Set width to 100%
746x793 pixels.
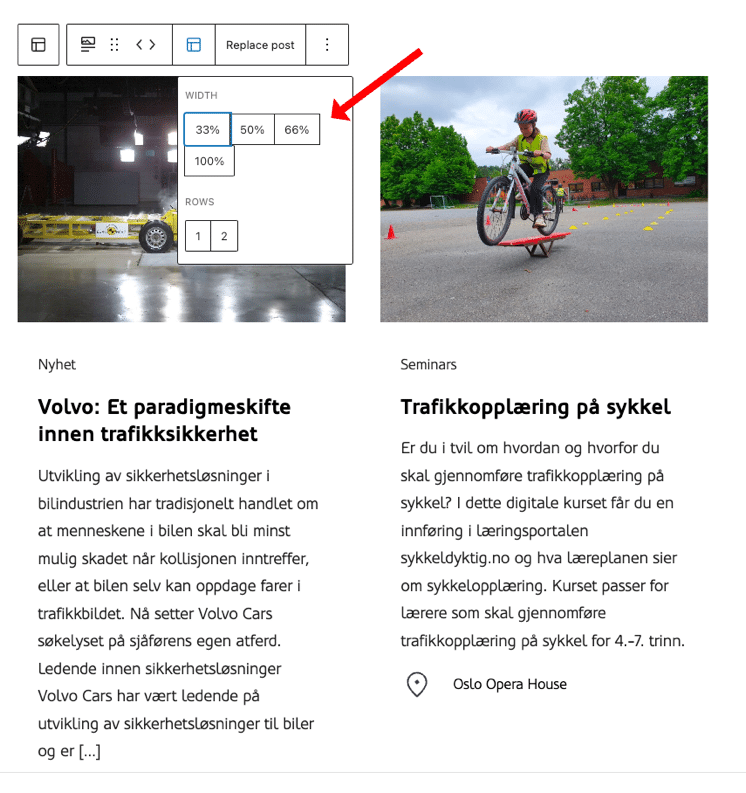tap(209, 161)
